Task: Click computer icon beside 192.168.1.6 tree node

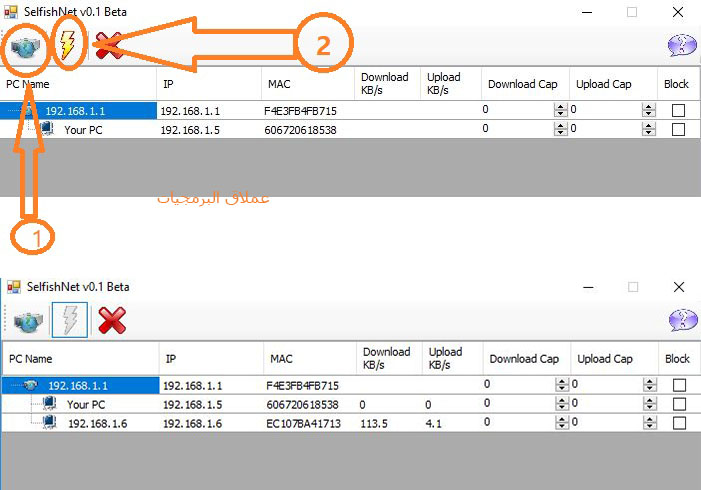Action: (50, 422)
